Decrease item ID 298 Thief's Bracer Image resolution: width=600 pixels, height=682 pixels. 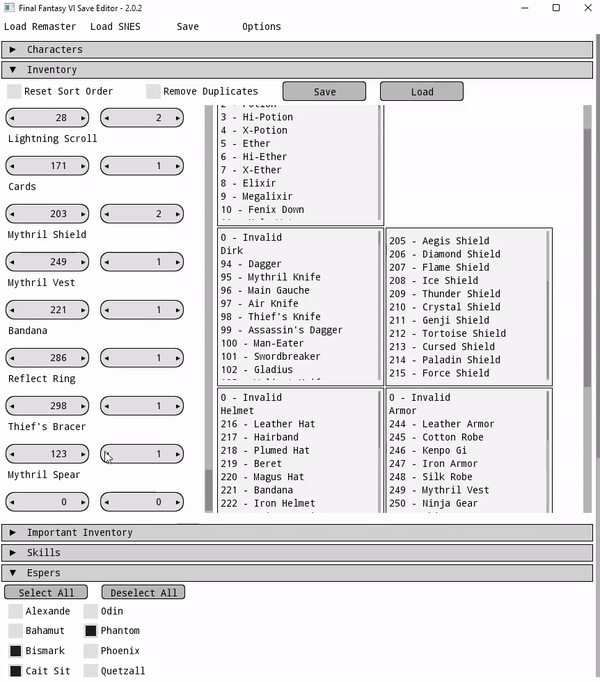point(12,406)
